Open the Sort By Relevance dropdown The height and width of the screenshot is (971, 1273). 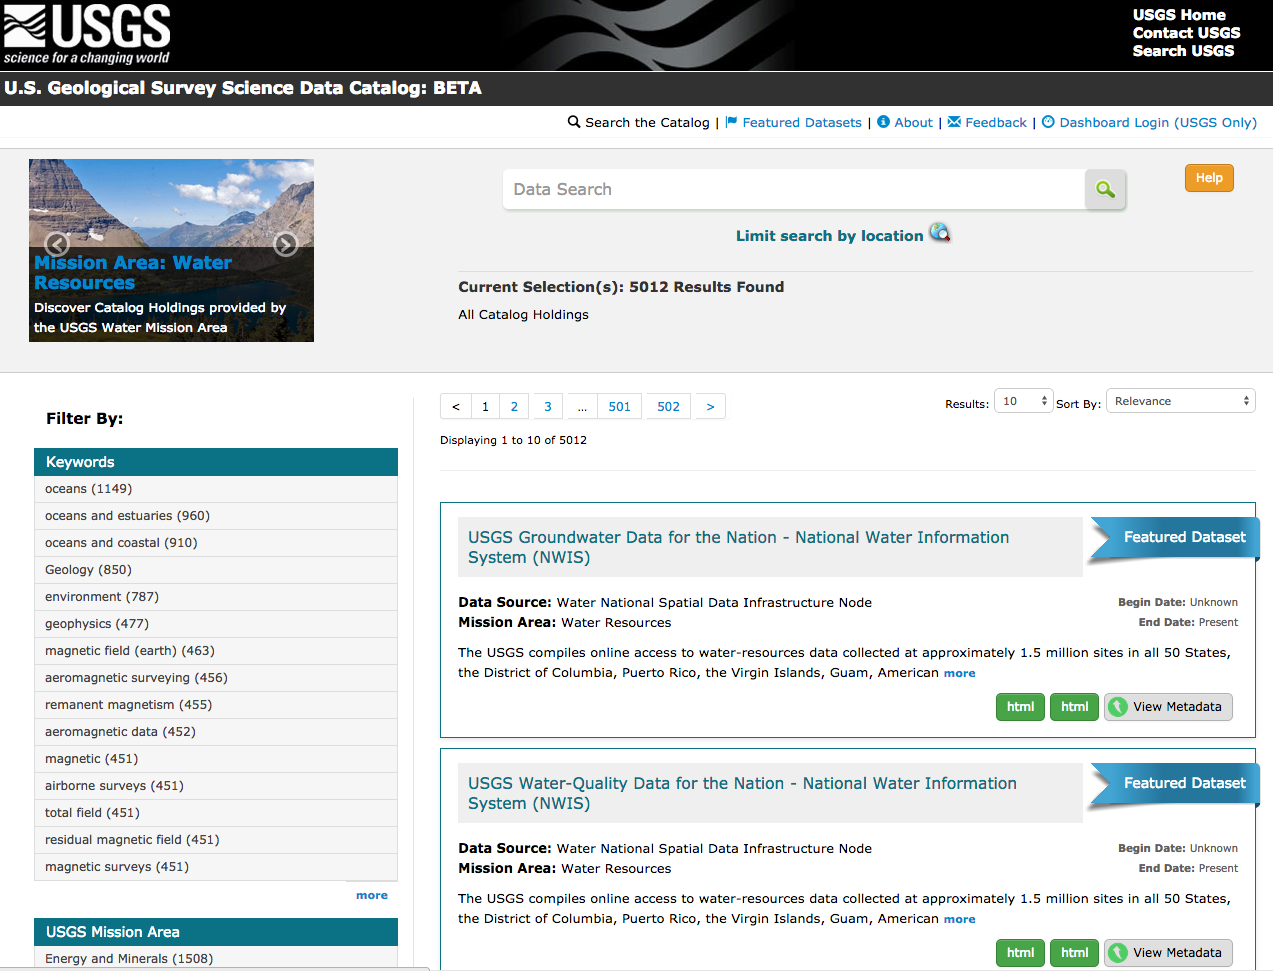[1180, 400]
